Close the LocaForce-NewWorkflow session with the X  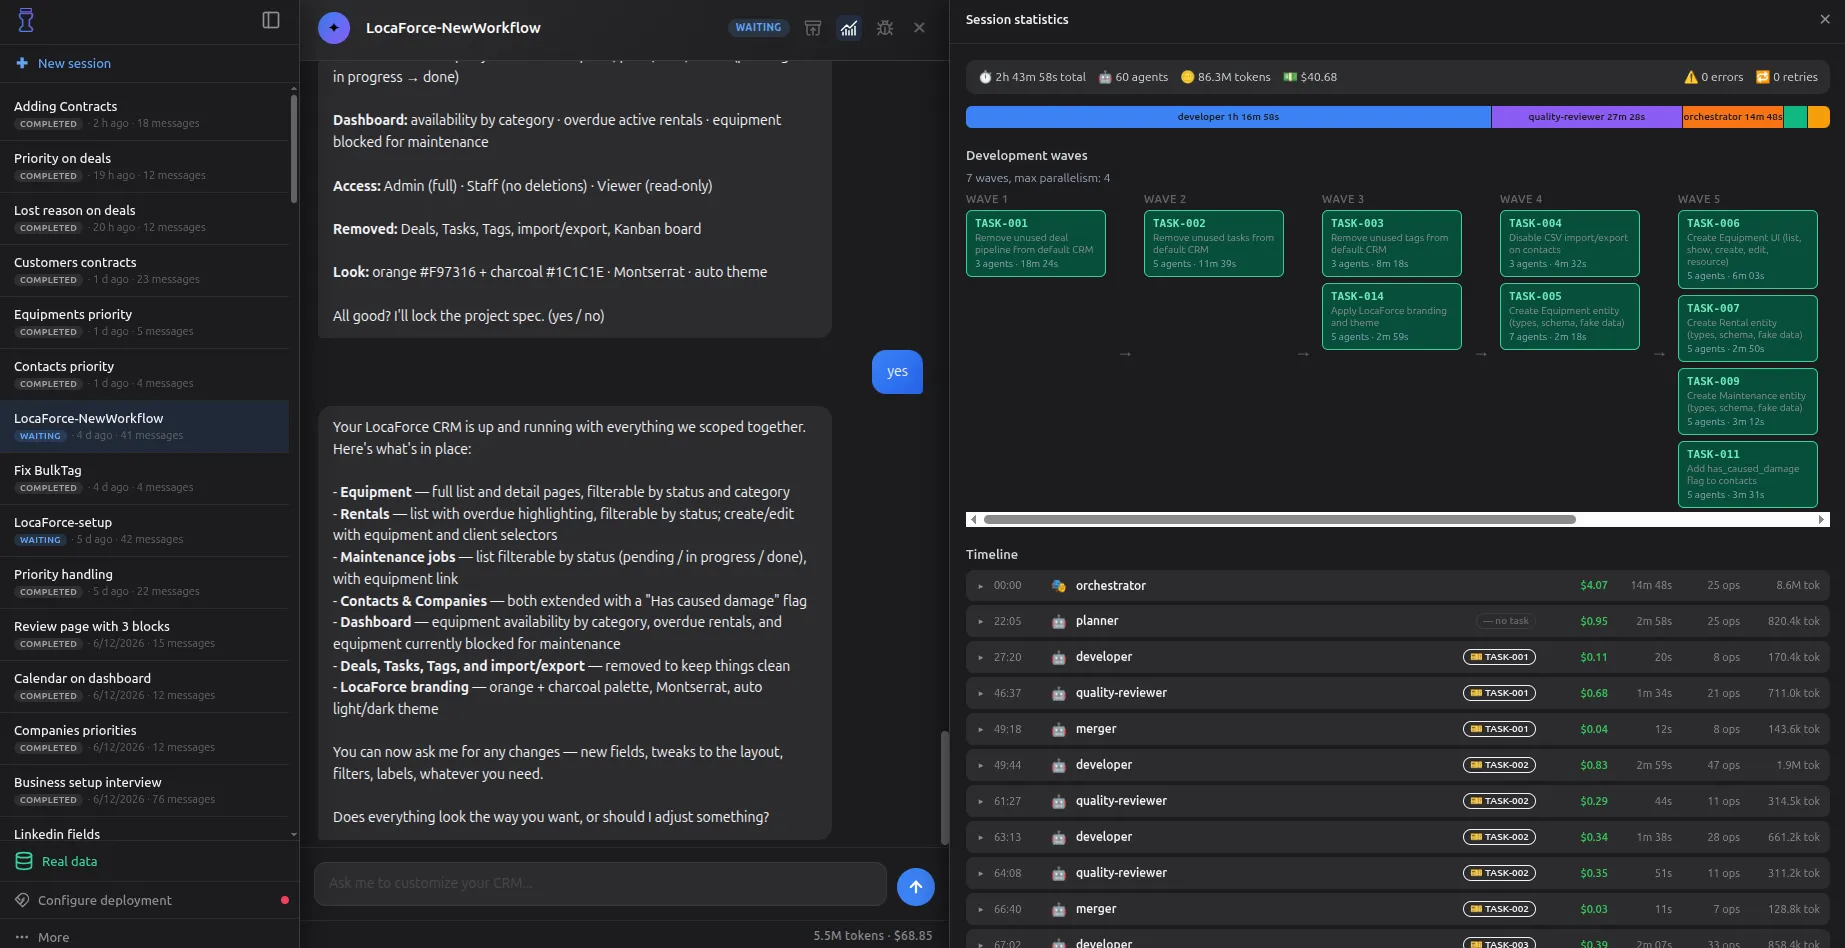coord(919,28)
